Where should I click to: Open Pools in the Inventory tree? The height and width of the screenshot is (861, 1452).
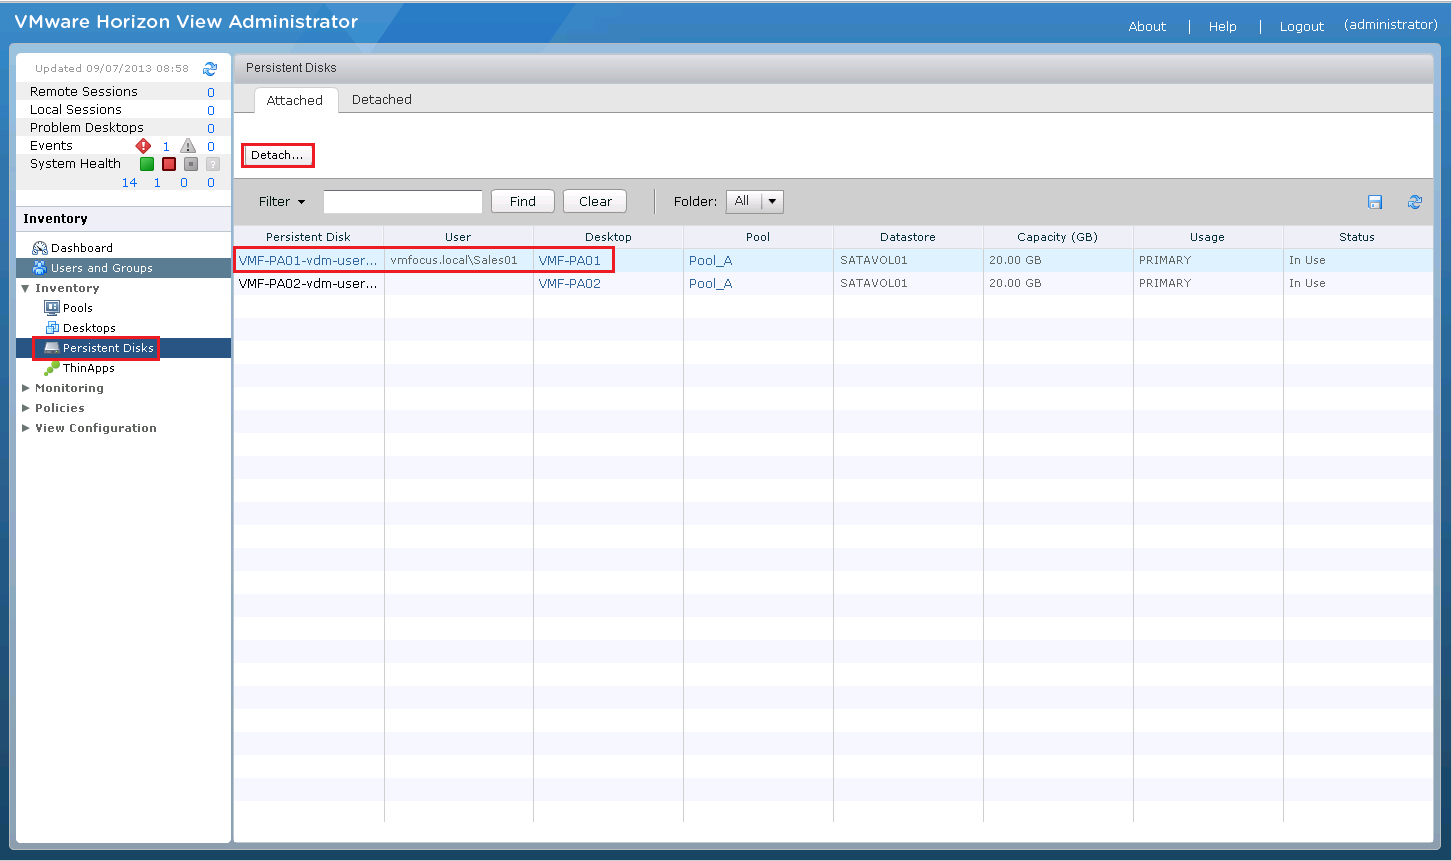click(77, 308)
